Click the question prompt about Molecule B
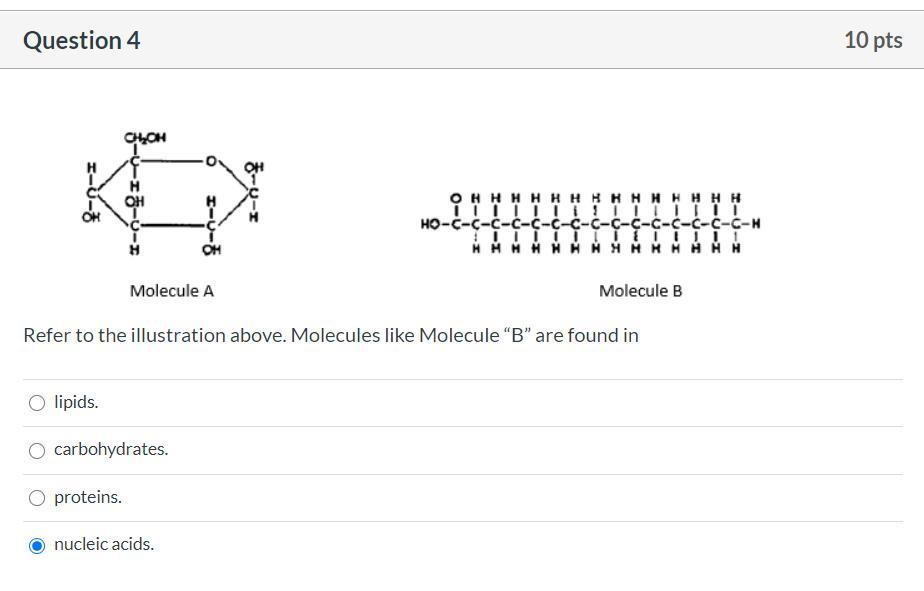Image resolution: width=924 pixels, height=591 pixels. click(330, 335)
